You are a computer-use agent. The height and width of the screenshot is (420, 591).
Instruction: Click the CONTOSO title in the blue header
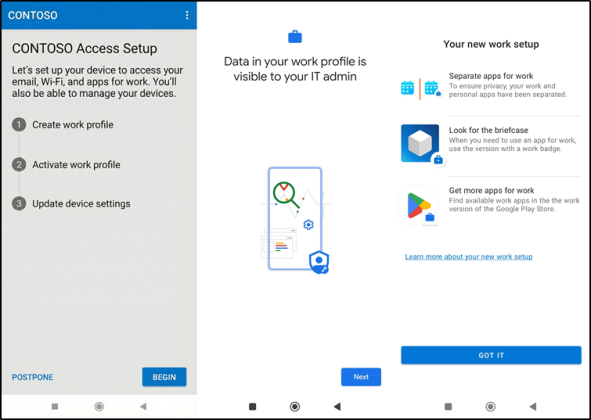pos(33,15)
